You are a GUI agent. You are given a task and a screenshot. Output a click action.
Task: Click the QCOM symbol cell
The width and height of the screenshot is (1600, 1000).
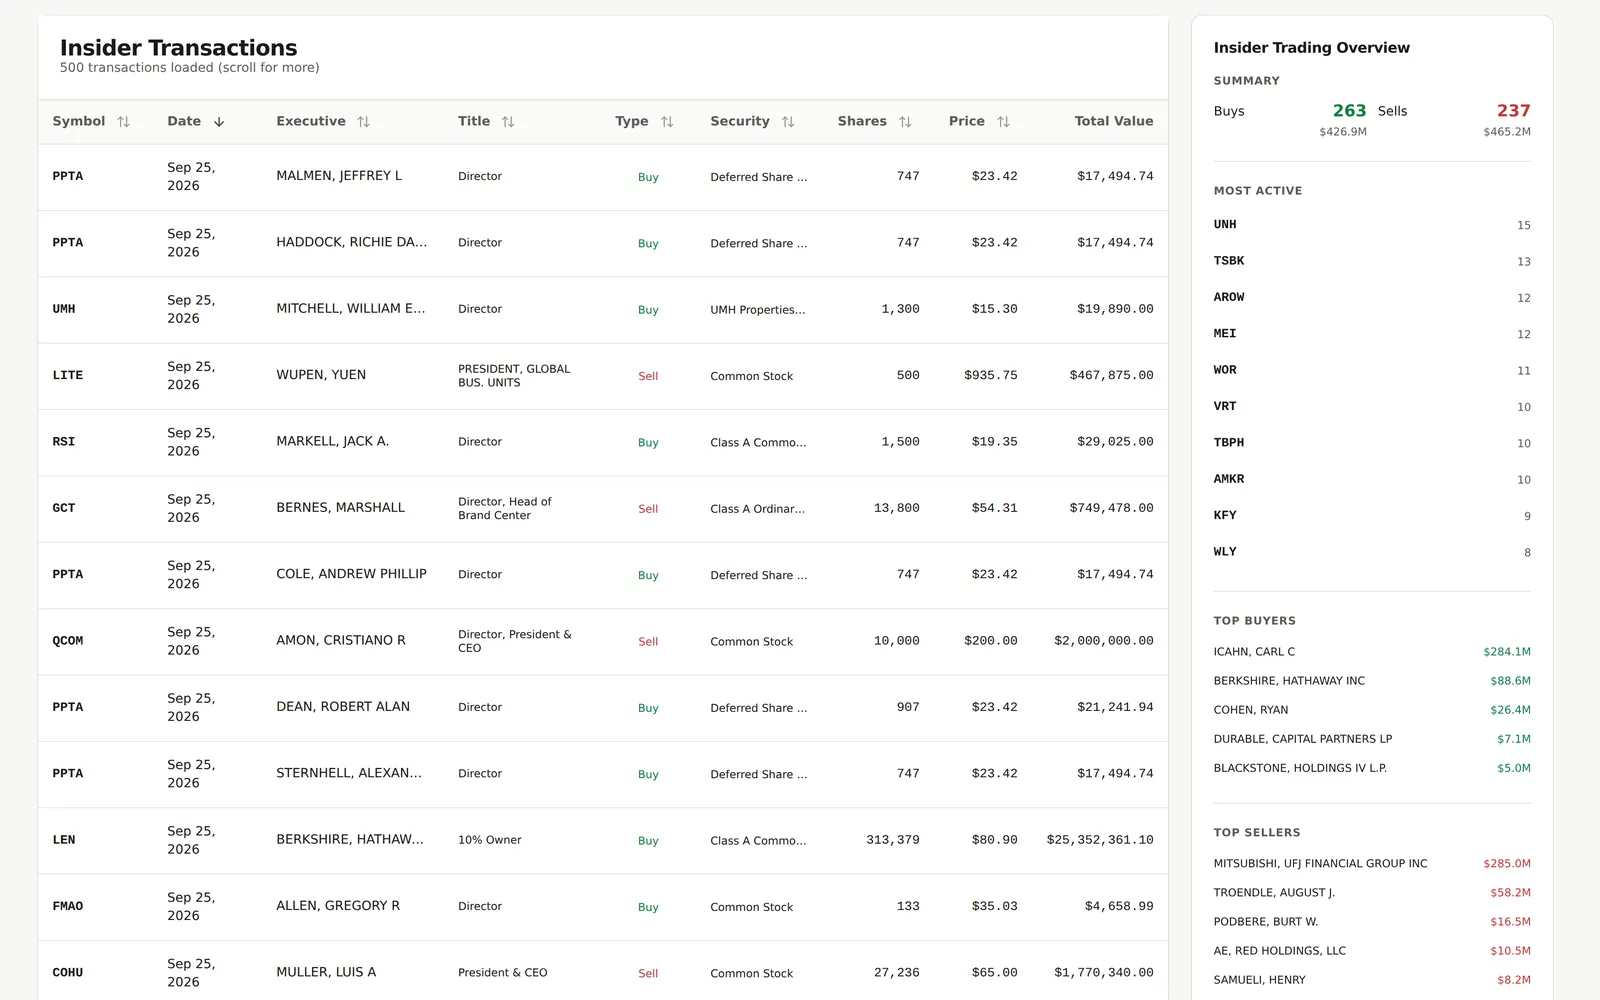pos(68,641)
